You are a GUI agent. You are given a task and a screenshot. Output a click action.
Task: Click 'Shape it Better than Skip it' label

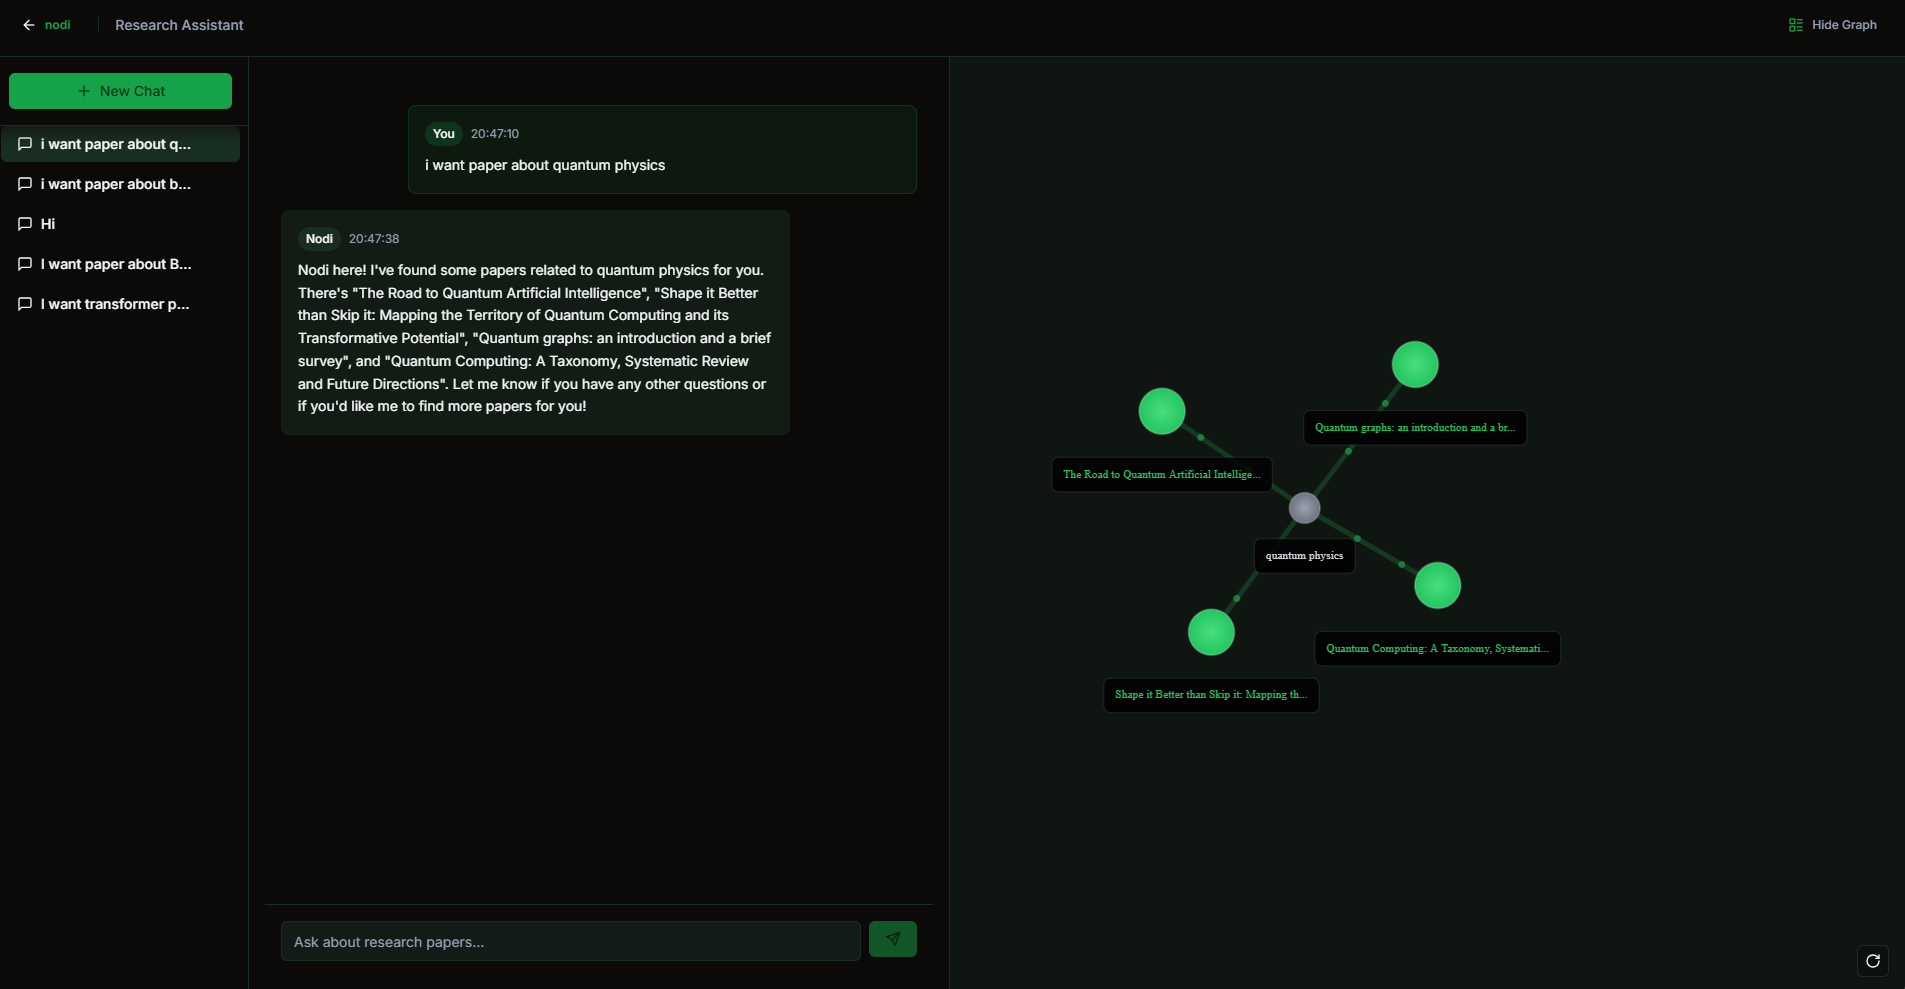[1210, 695]
